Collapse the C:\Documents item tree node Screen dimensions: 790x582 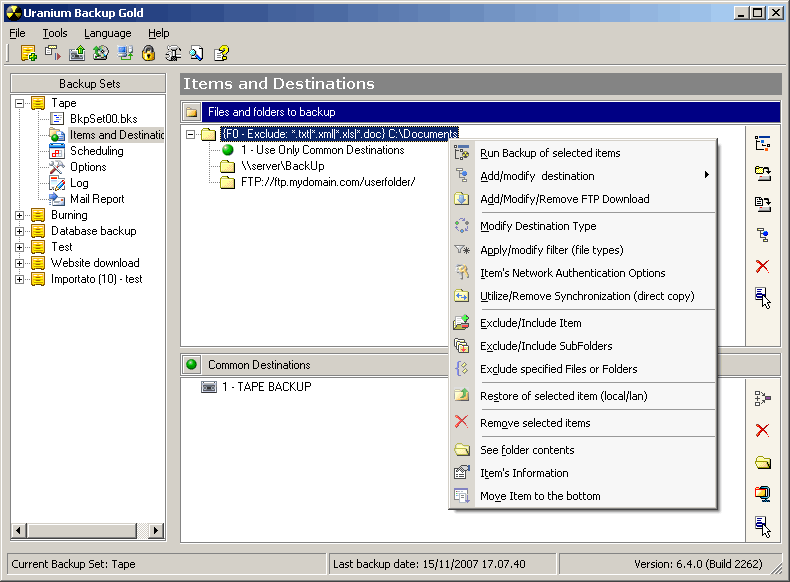[x=190, y=134]
